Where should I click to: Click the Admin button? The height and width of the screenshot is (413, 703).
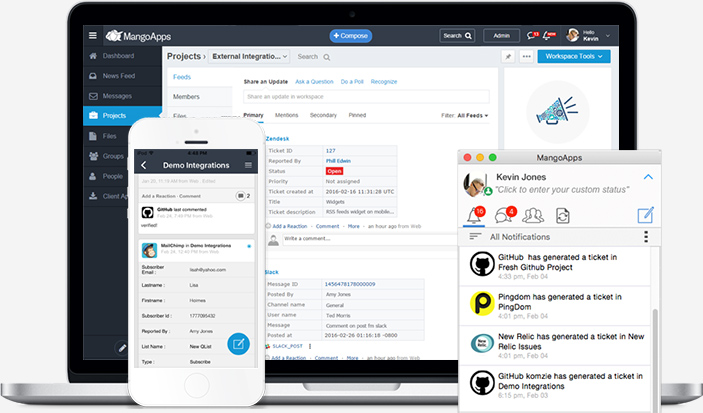tap(501, 36)
